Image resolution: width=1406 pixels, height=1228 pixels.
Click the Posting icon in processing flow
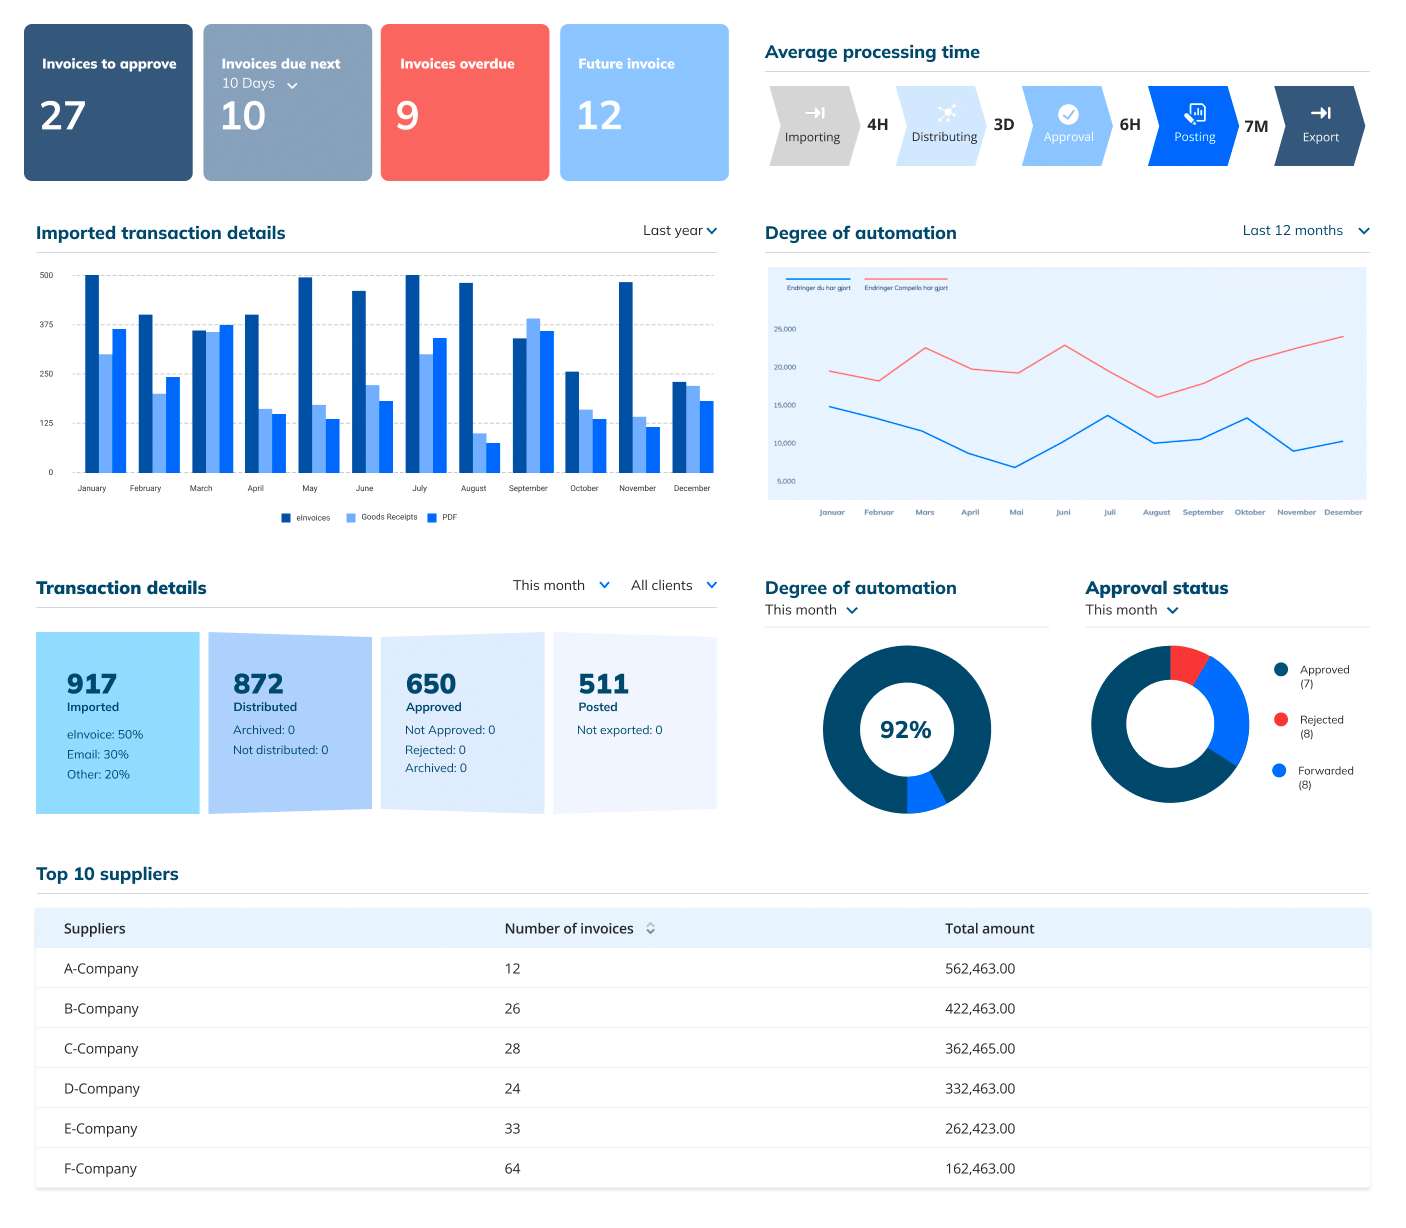tap(1194, 113)
